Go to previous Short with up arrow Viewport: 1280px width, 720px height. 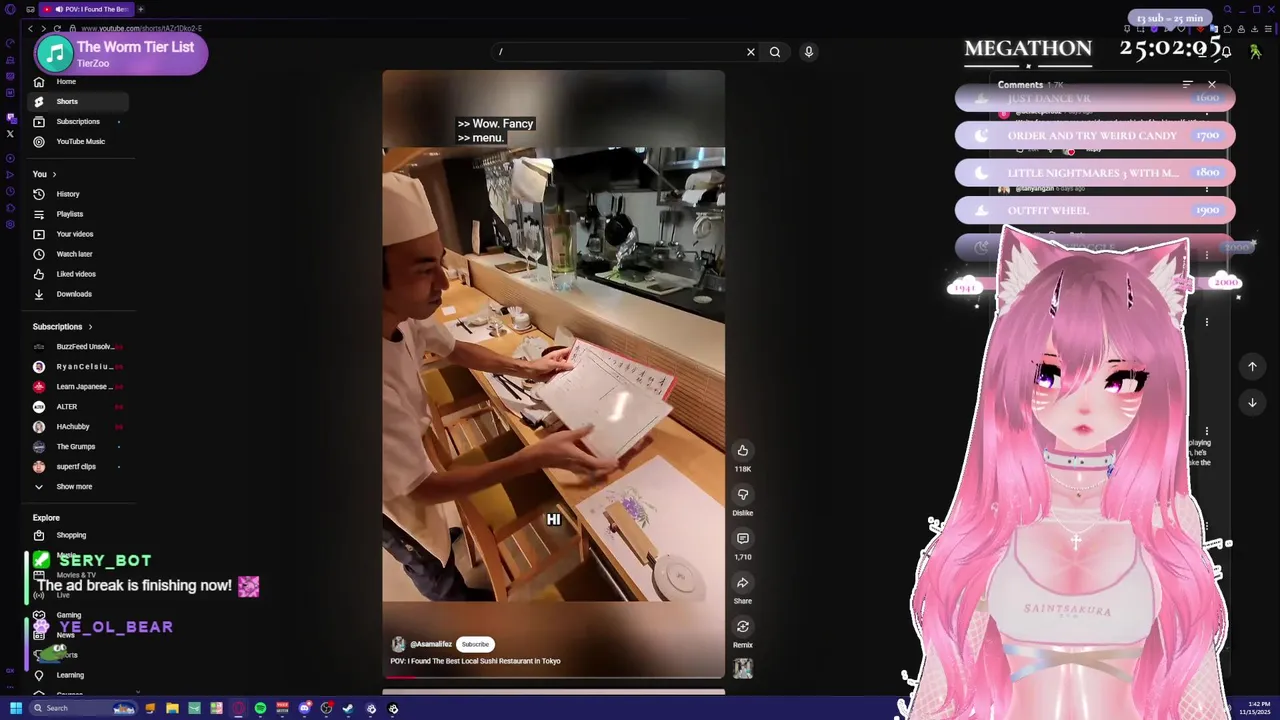[x=1252, y=366]
